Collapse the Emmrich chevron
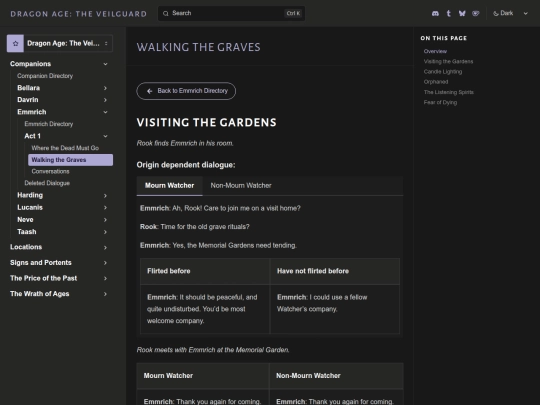This screenshot has height=405, width=540. (x=105, y=112)
